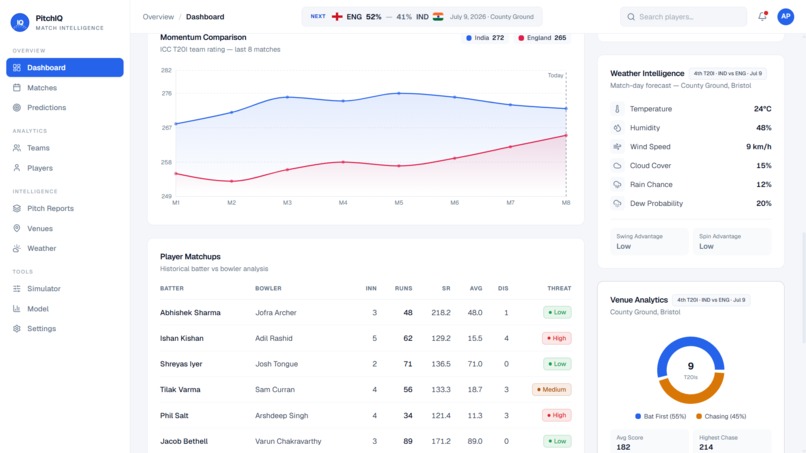Screen dimensions: 806x453
Task: Click the Players person icon
Action: pyautogui.click(x=17, y=168)
